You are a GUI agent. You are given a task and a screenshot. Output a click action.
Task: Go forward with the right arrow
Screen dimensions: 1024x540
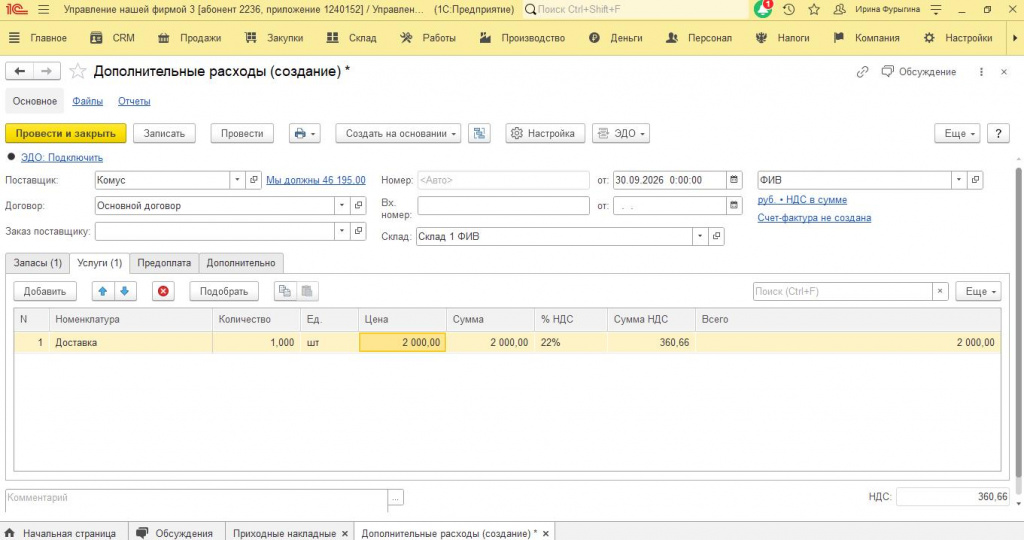coord(46,71)
